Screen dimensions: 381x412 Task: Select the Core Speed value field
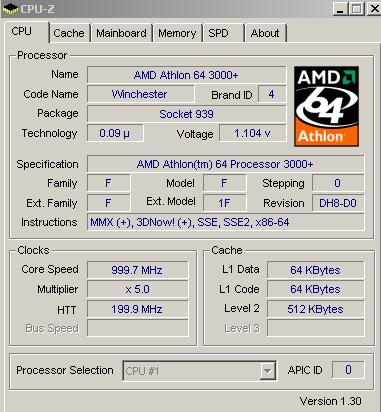tap(137, 270)
